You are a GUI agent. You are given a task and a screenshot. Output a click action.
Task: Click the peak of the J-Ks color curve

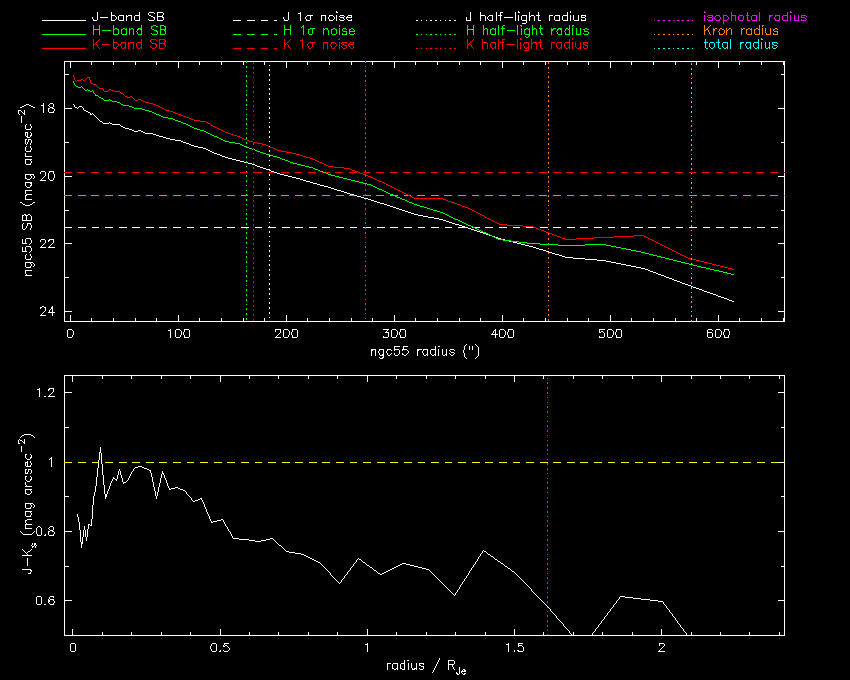100,448
